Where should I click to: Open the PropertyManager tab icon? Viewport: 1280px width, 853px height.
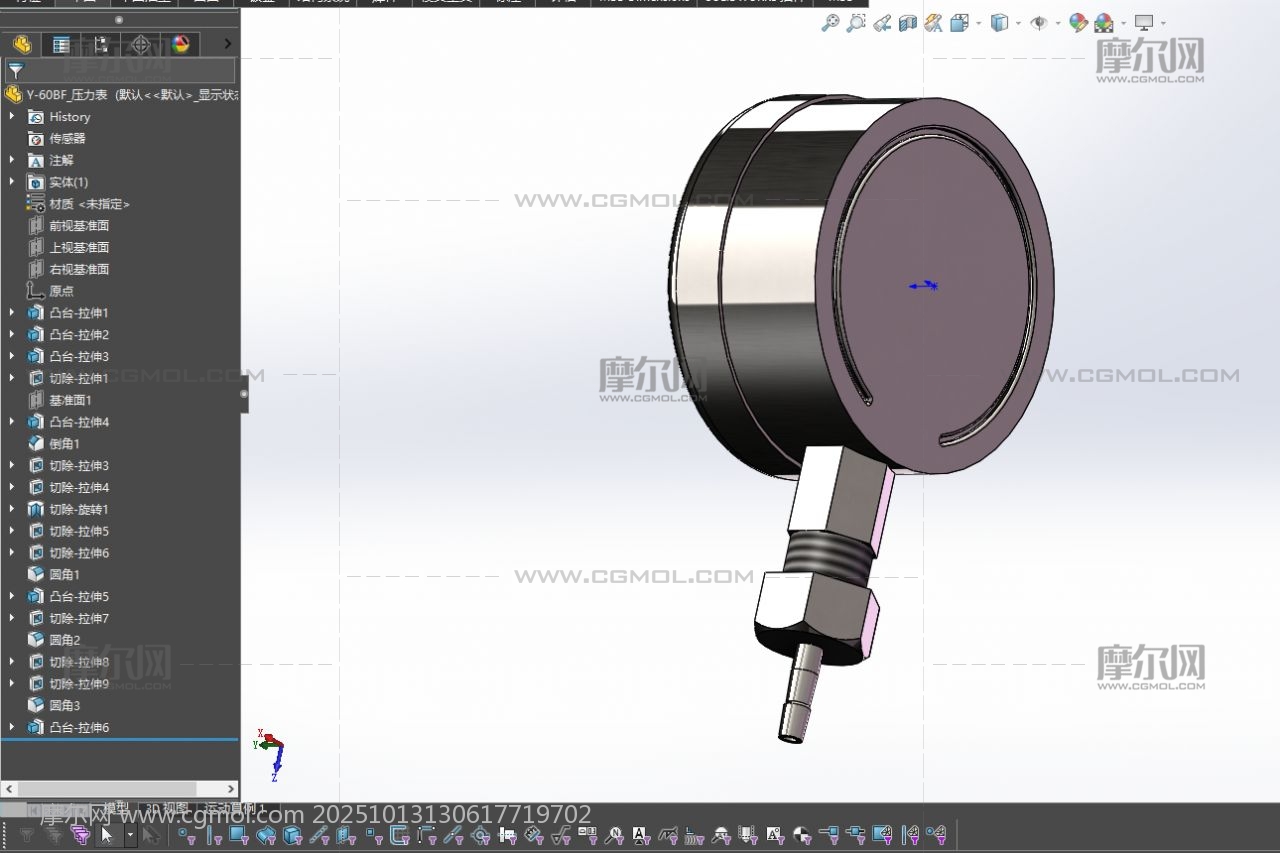[x=61, y=44]
